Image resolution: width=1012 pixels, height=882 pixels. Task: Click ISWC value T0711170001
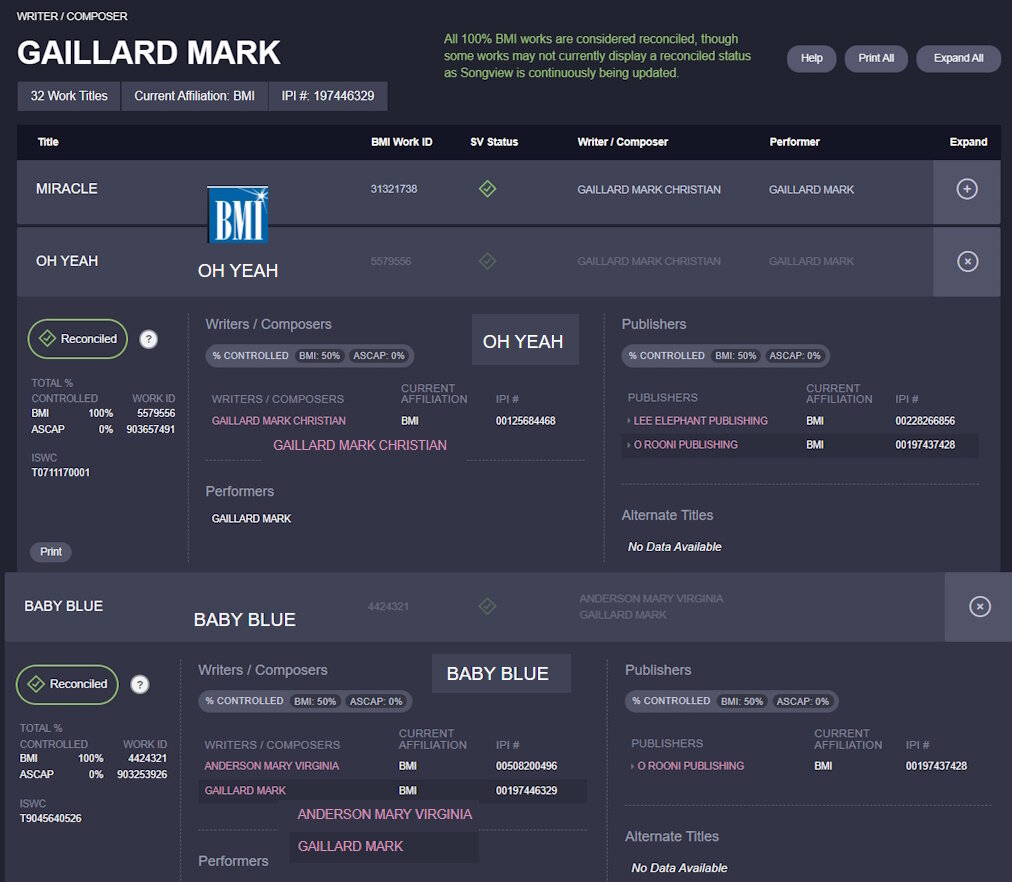pos(61,472)
